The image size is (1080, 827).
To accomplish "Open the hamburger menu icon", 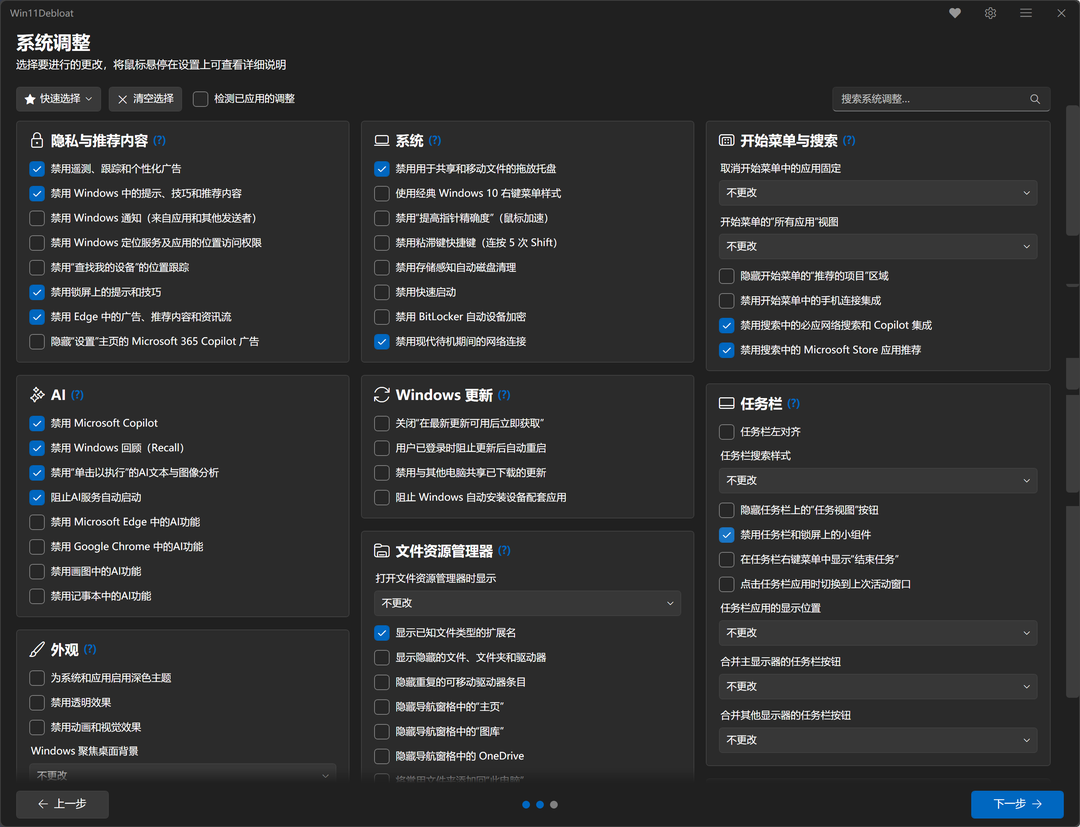I will tap(1026, 13).
